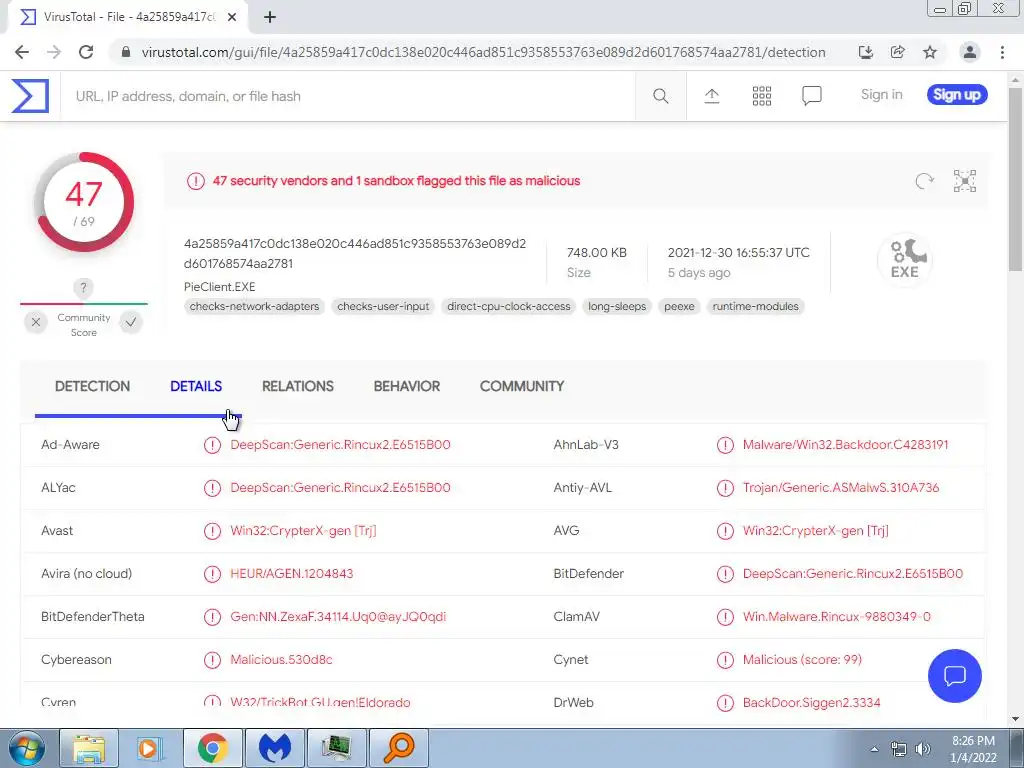The width and height of the screenshot is (1024, 768).
Task: Focus the URL, IP address, domain search field
Action: pos(347,96)
